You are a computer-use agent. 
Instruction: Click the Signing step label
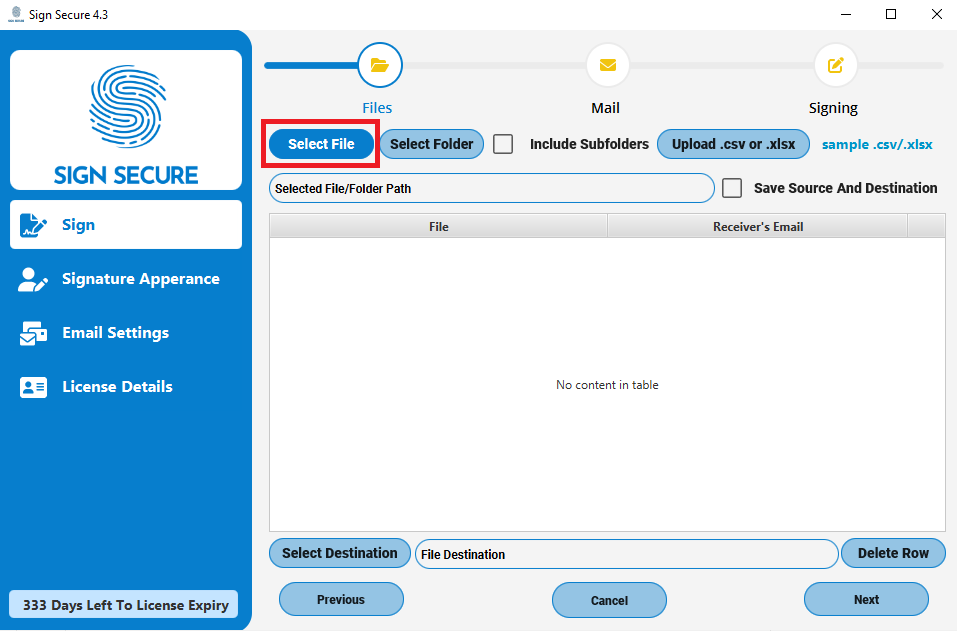(x=833, y=109)
